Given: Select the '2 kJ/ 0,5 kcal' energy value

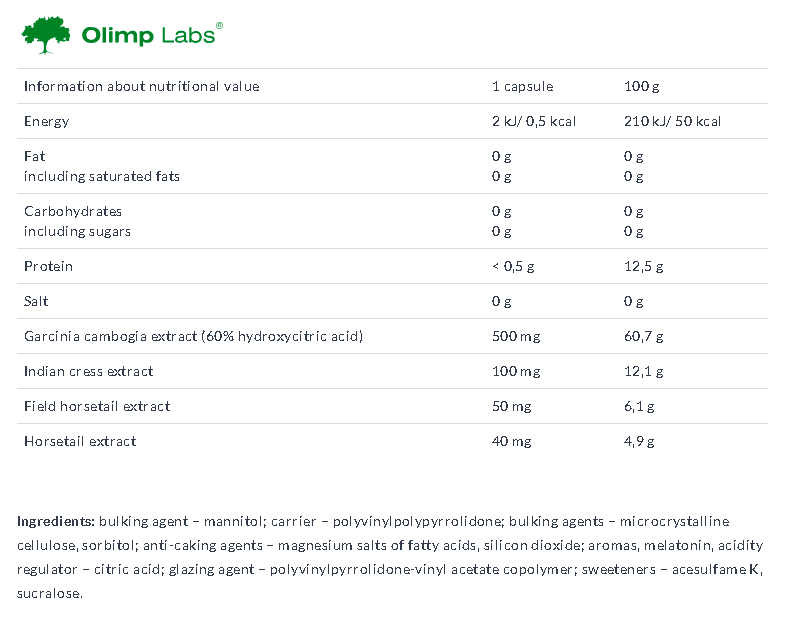Looking at the screenshot, I should click(534, 121).
